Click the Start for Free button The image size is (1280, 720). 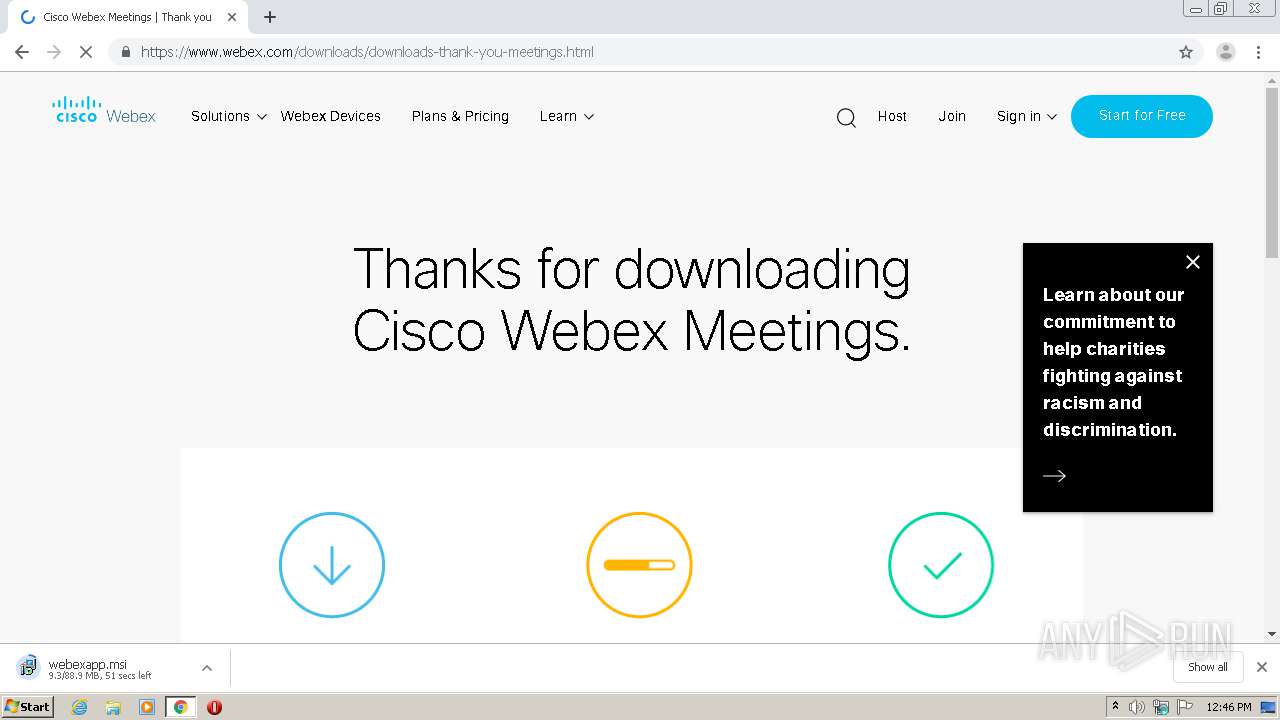[1142, 116]
